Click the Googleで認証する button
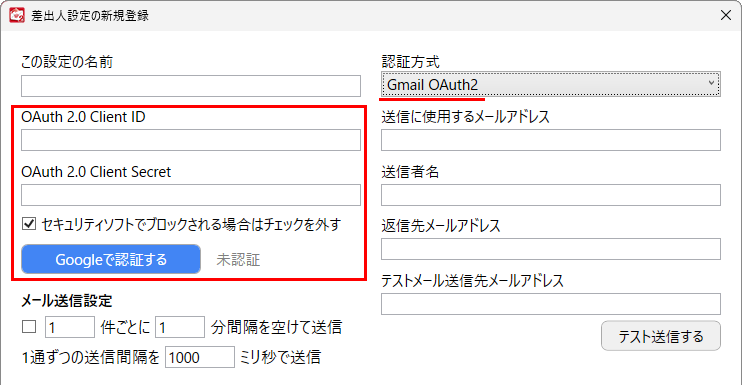This screenshot has height=385, width=742. [111, 259]
